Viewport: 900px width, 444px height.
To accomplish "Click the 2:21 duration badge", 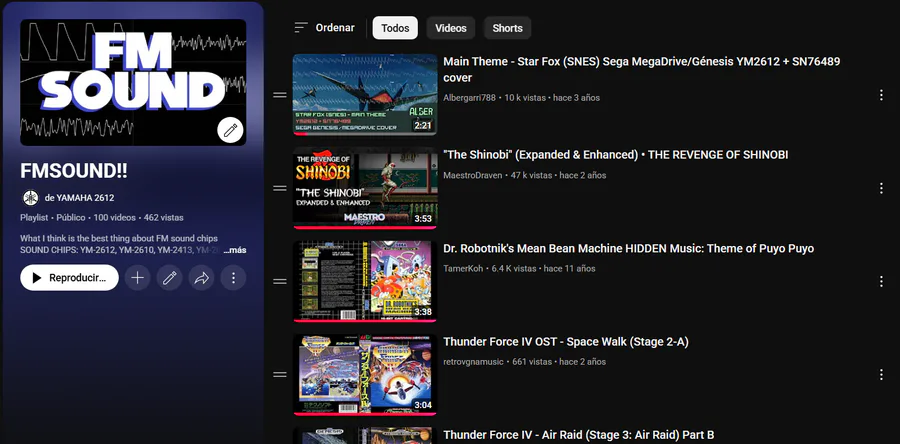I will (x=422, y=125).
